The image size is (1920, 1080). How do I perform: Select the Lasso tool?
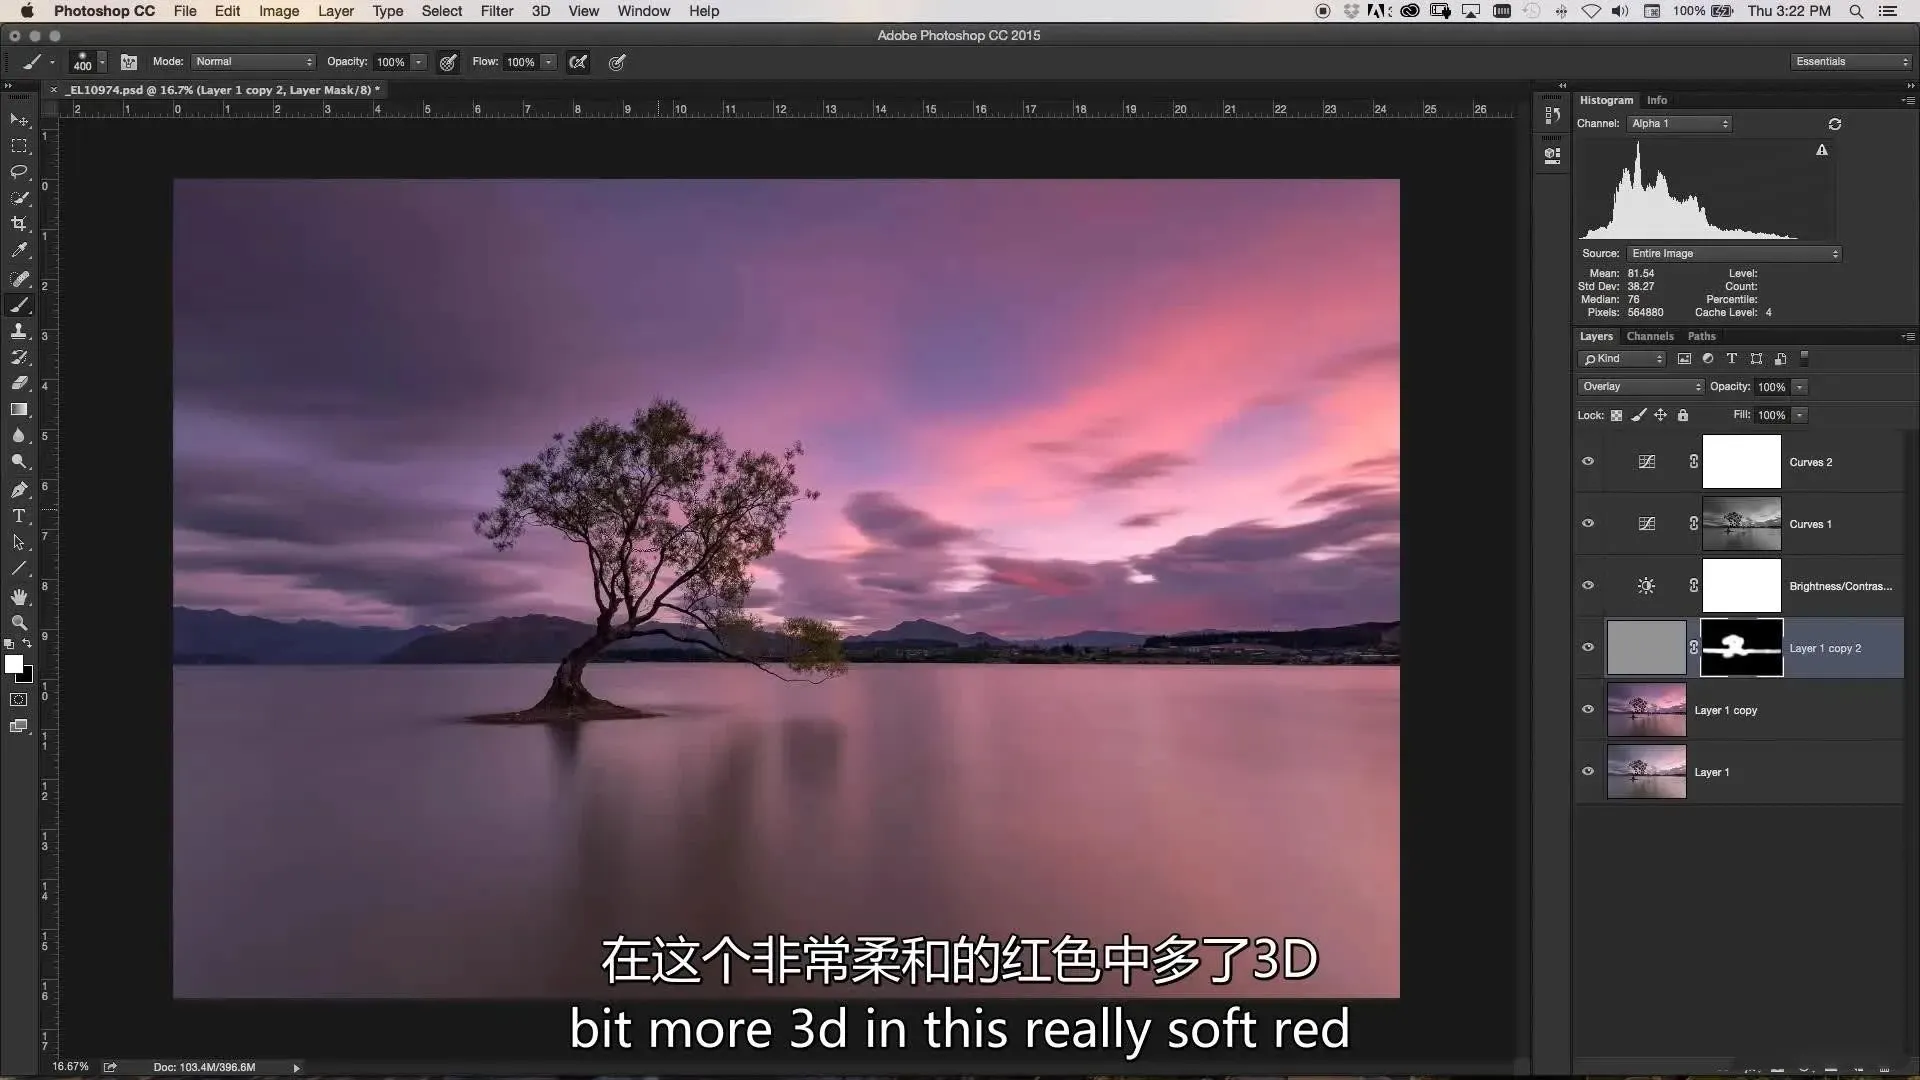(x=19, y=171)
